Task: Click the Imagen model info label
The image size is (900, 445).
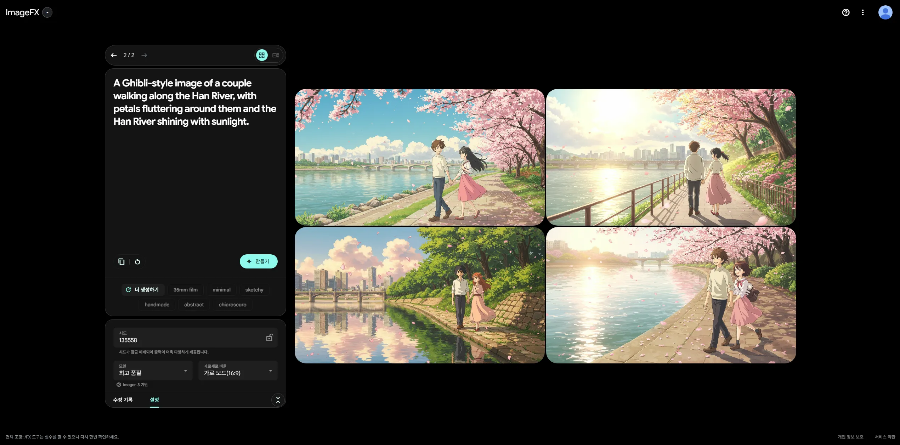Action: 132,385
